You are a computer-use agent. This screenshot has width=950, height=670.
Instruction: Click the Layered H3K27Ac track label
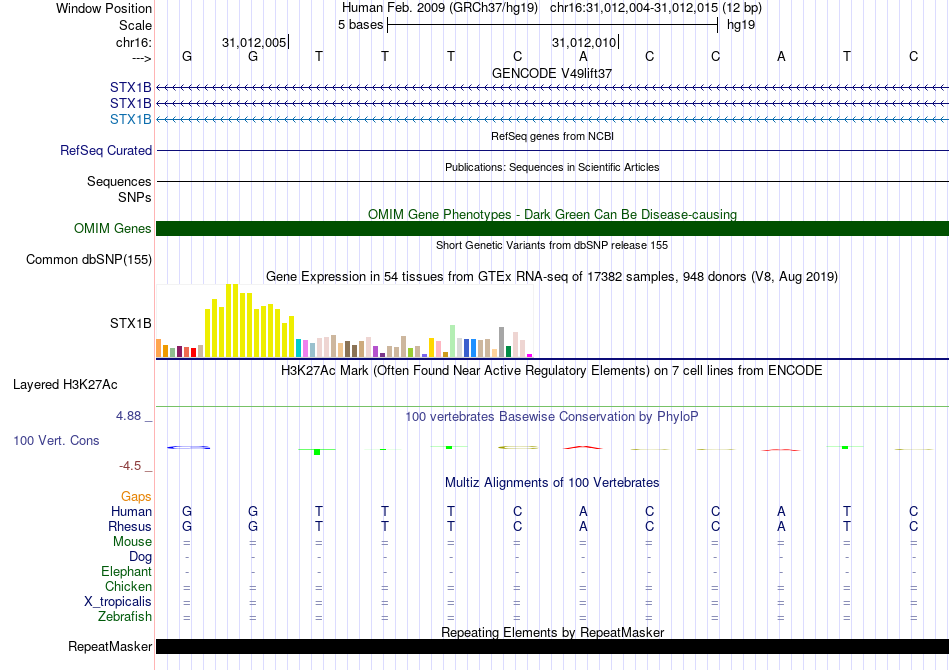65,385
